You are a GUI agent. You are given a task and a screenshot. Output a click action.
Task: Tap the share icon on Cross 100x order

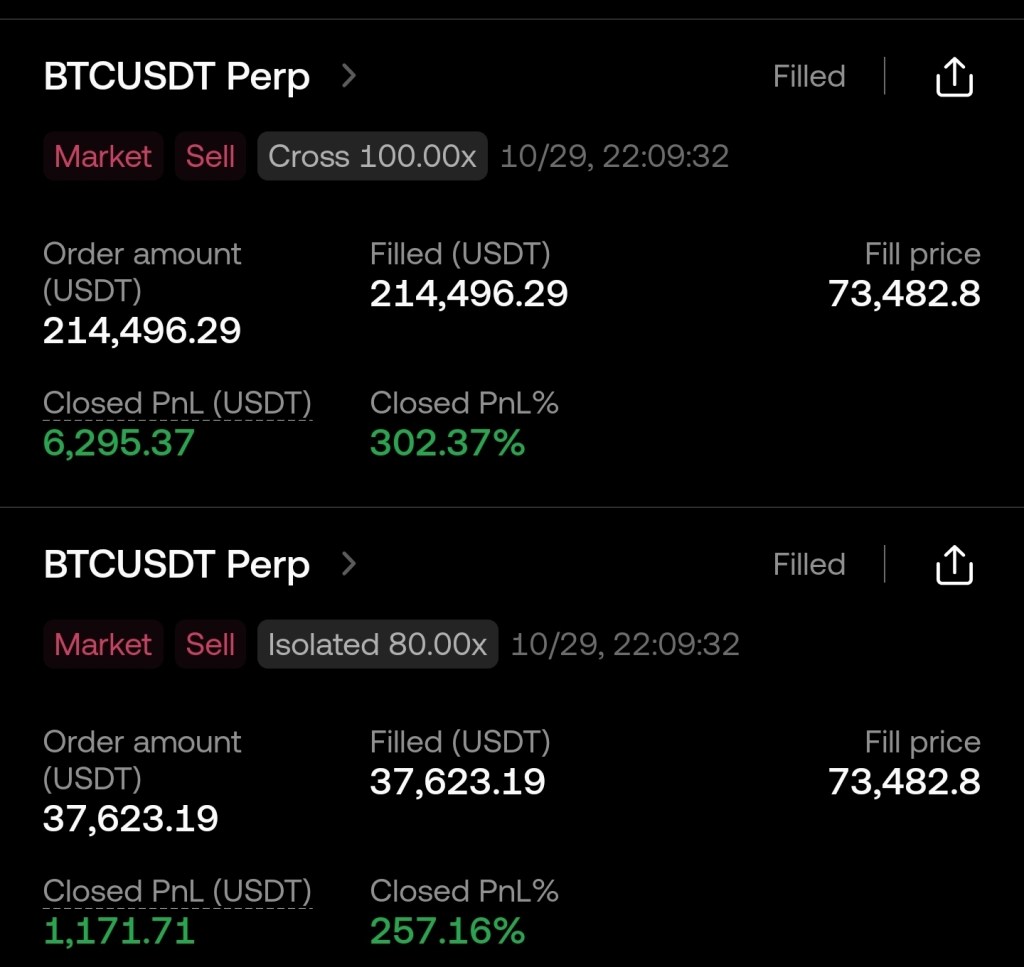point(954,77)
